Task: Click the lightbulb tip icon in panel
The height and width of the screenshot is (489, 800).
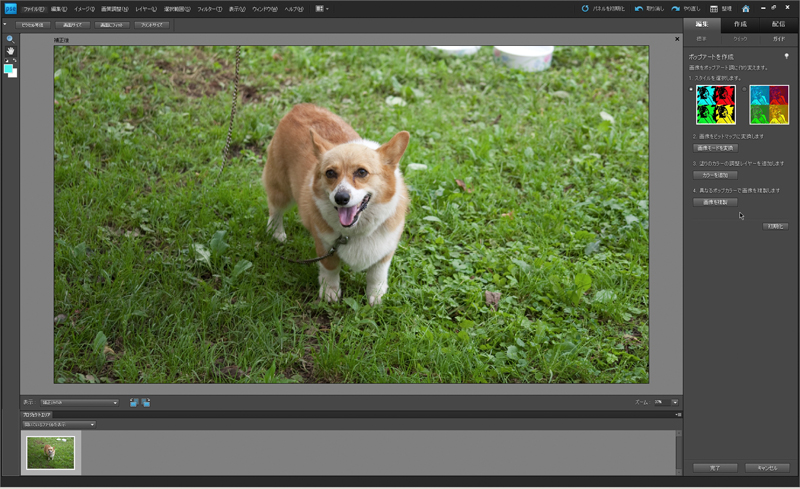Action: [786, 56]
